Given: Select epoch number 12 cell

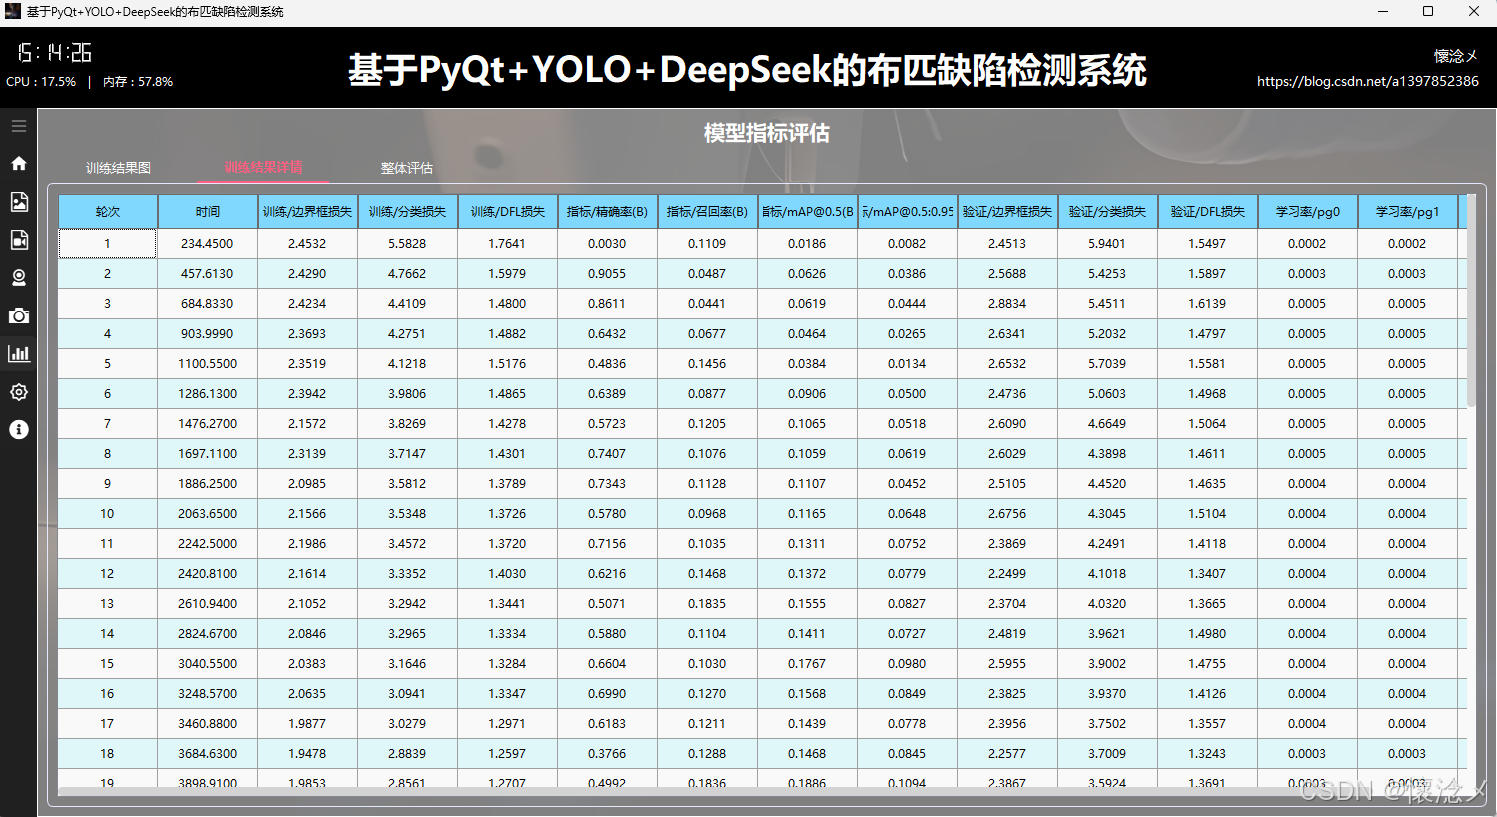Looking at the screenshot, I should point(108,573).
